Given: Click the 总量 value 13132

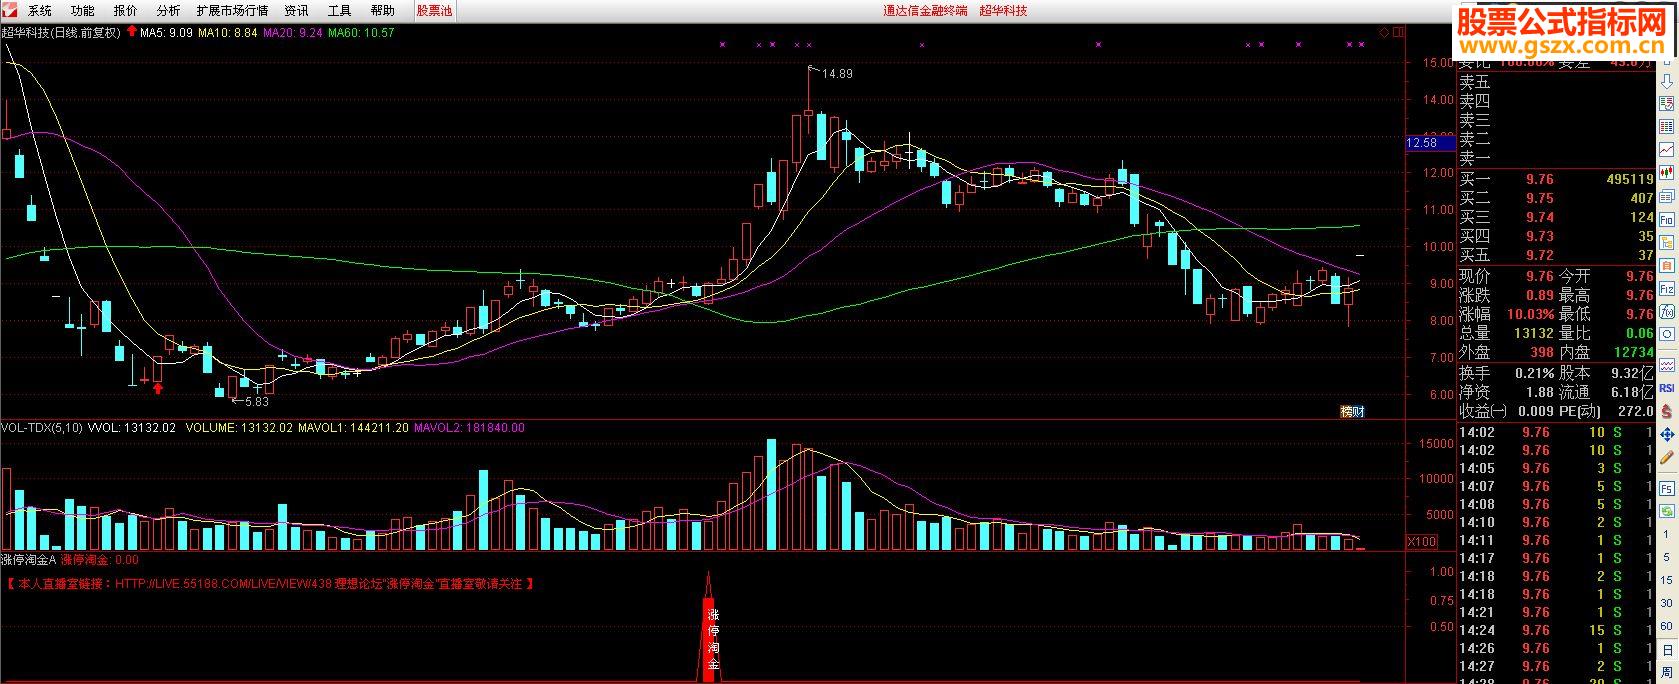Looking at the screenshot, I should pos(1533,333).
